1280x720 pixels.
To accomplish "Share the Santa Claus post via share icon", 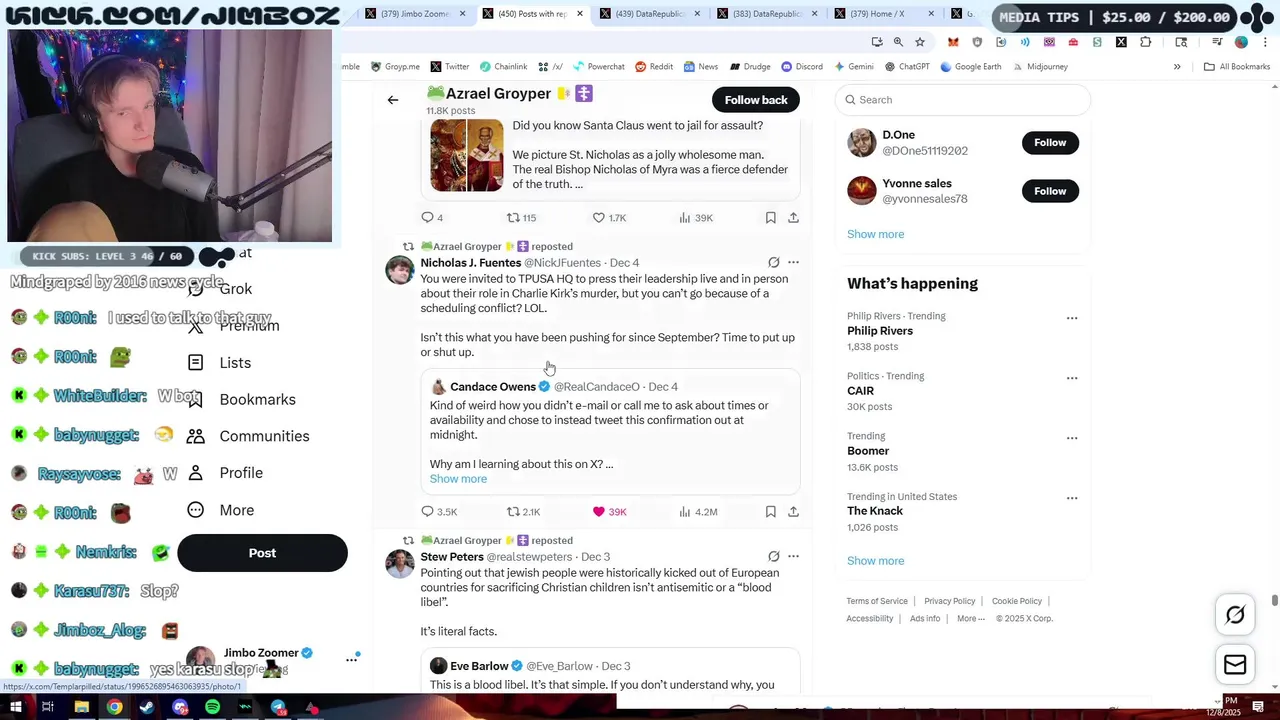I will 793,218.
